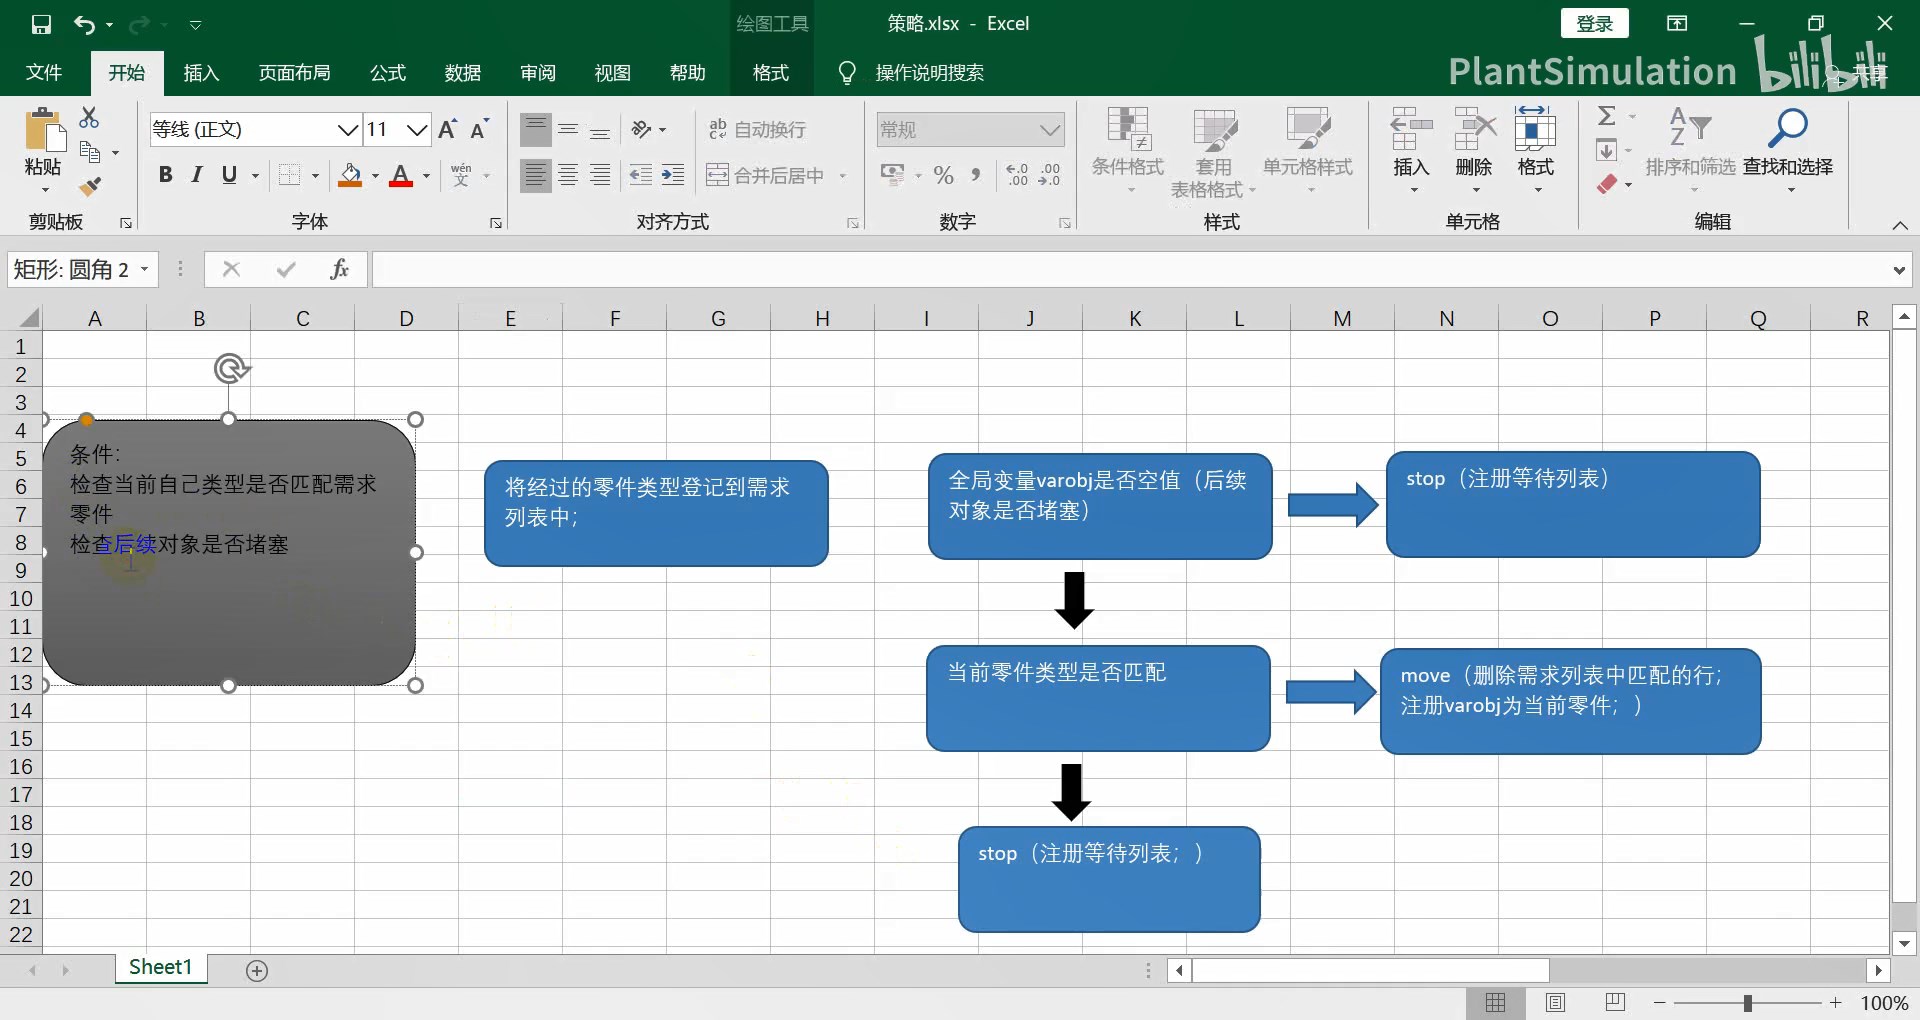Open the drawing Format (格式) tab
The width and height of the screenshot is (1920, 1020).
tap(771, 73)
